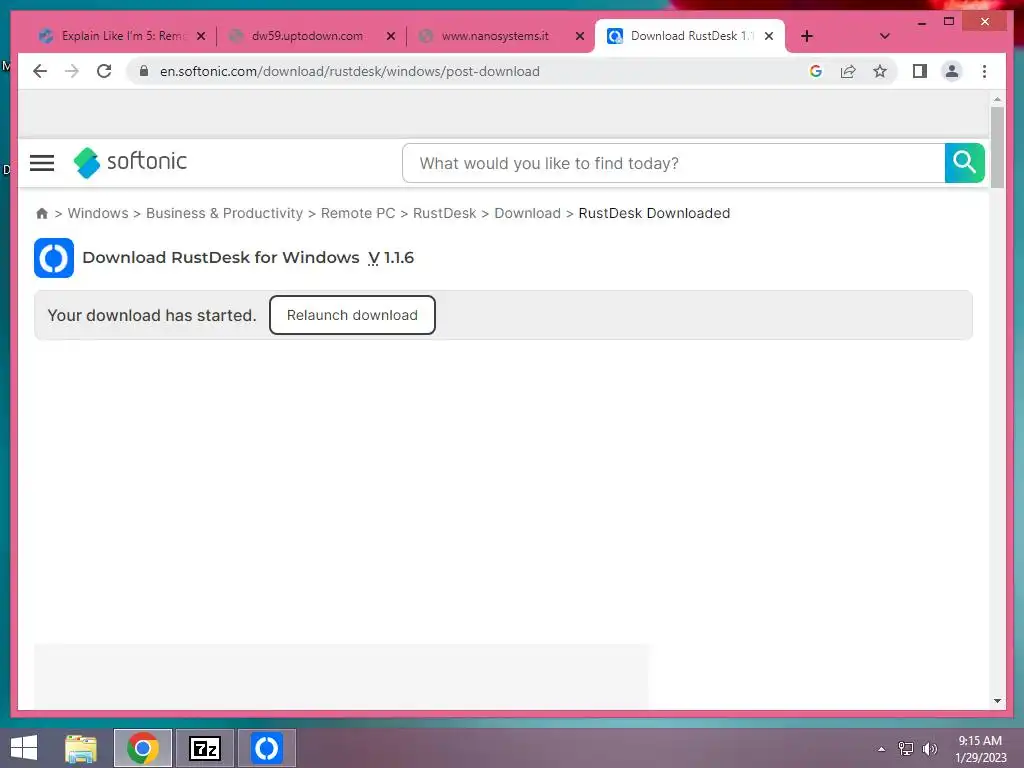This screenshot has width=1024, height=768.
Task: Open the Download breadcrumb link
Action: (x=528, y=214)
